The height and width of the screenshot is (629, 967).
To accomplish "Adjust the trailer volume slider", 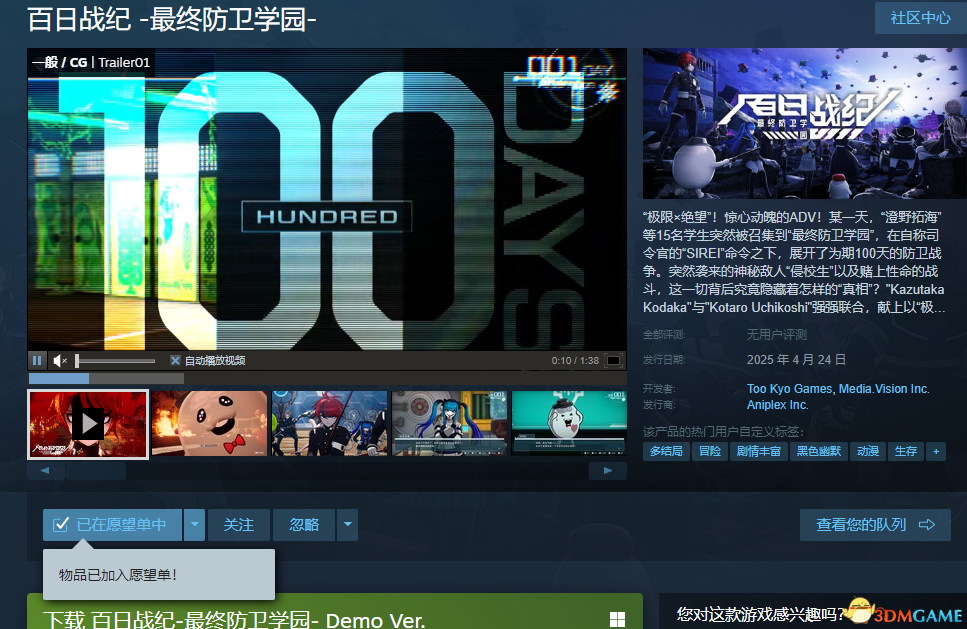I will click(115, 361).
